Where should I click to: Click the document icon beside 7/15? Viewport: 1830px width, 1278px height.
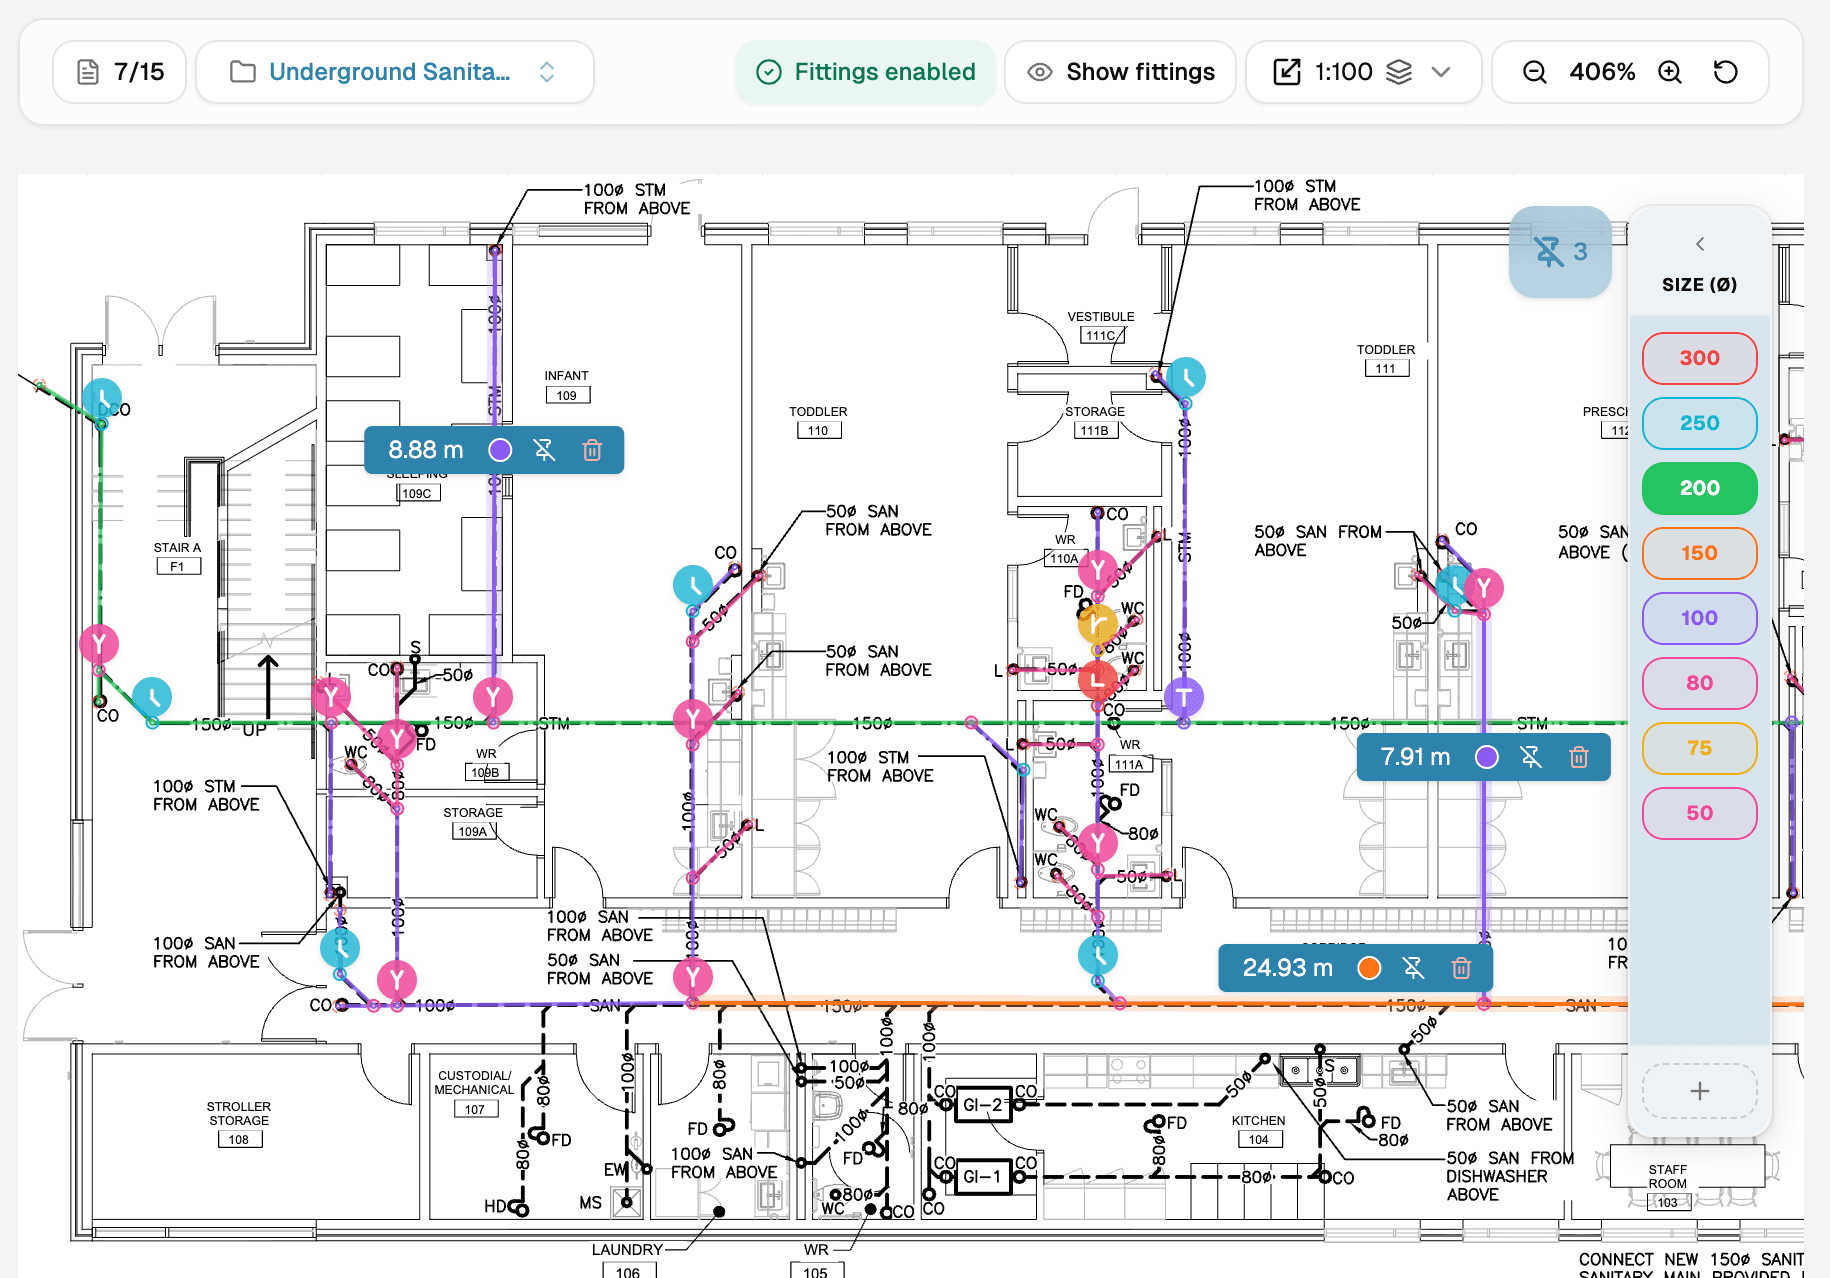[88, 71]
